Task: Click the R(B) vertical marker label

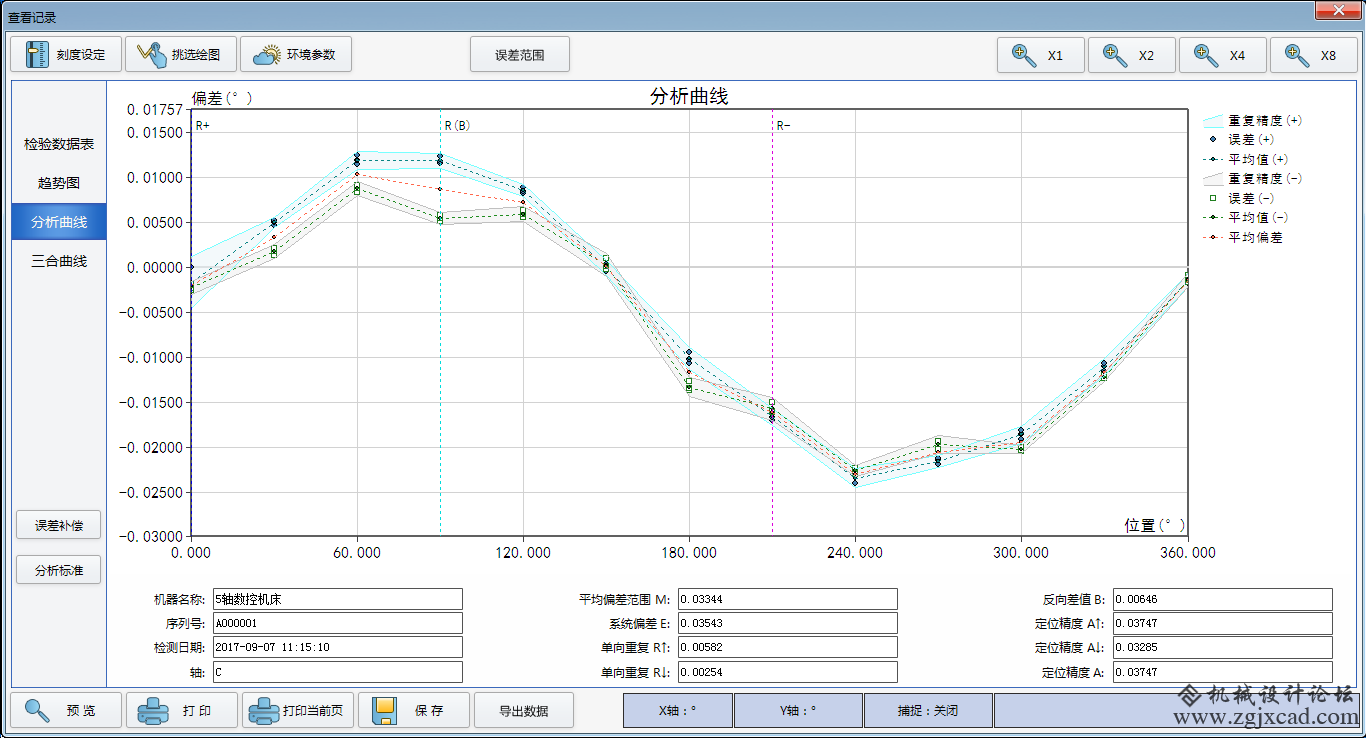Action: (457, 126)
